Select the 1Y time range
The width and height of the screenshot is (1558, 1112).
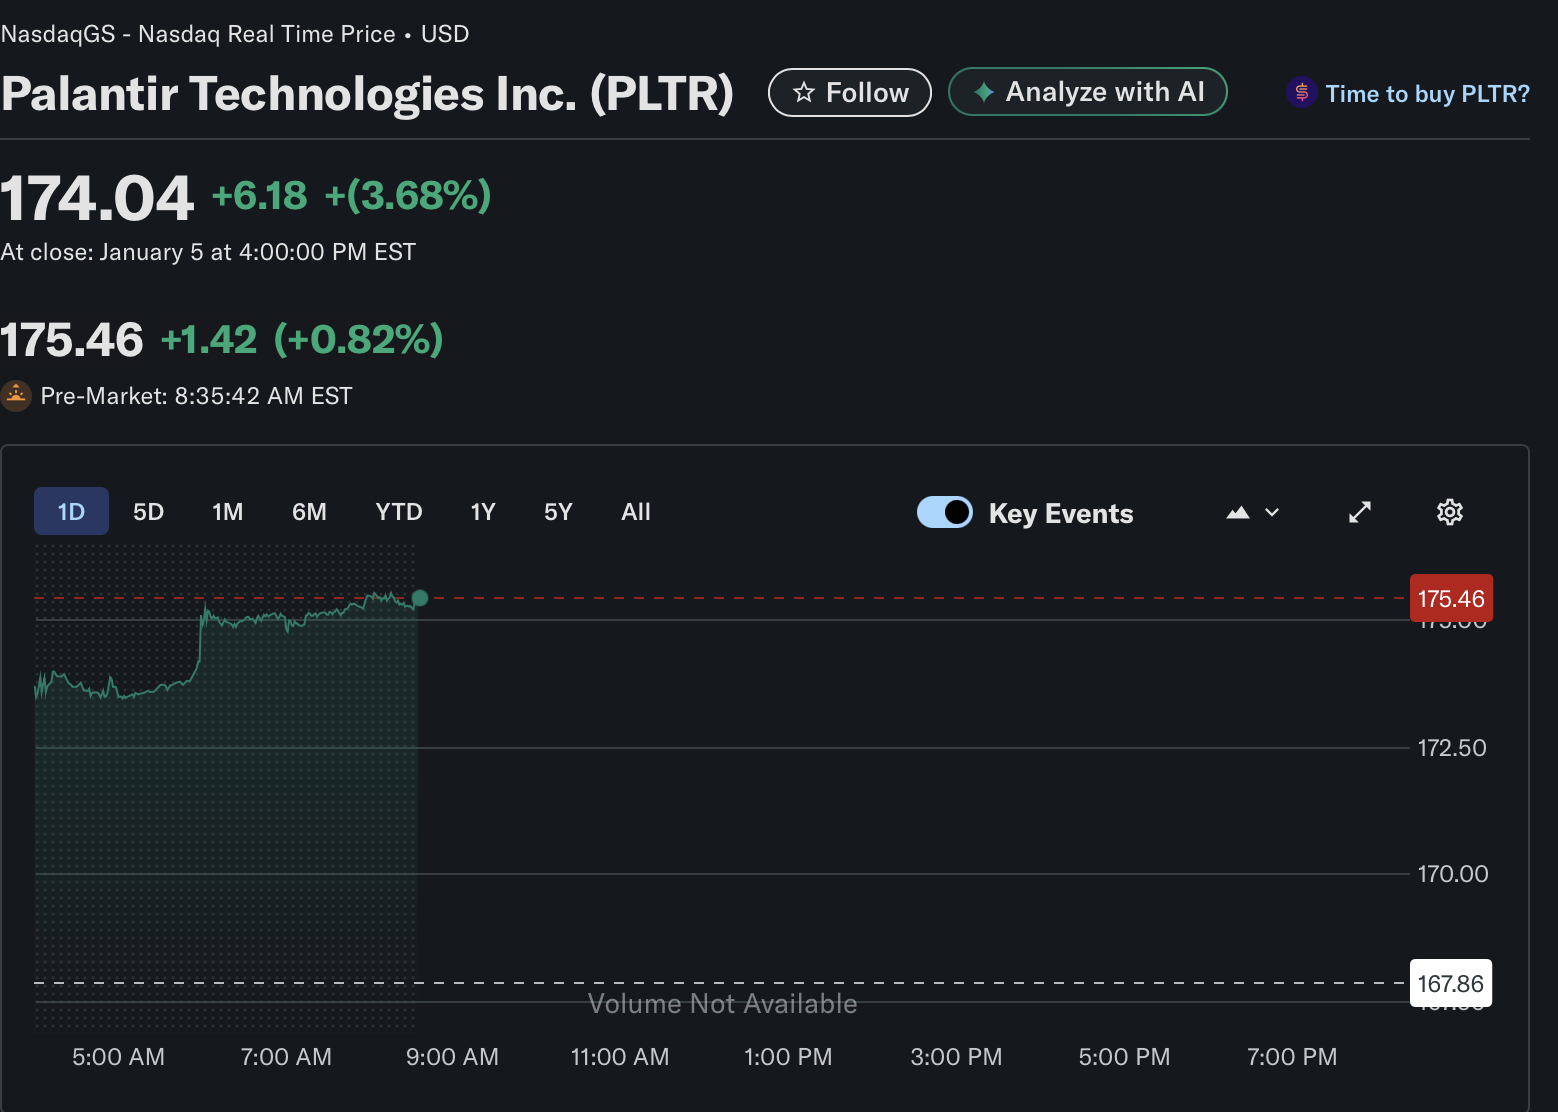[483, 512]
